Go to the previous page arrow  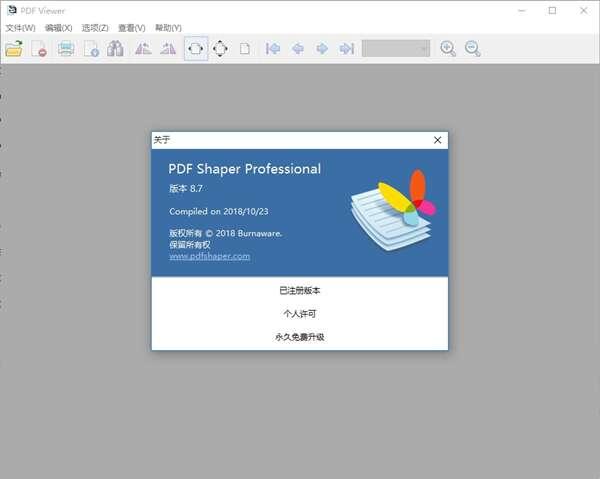[298, 48]
